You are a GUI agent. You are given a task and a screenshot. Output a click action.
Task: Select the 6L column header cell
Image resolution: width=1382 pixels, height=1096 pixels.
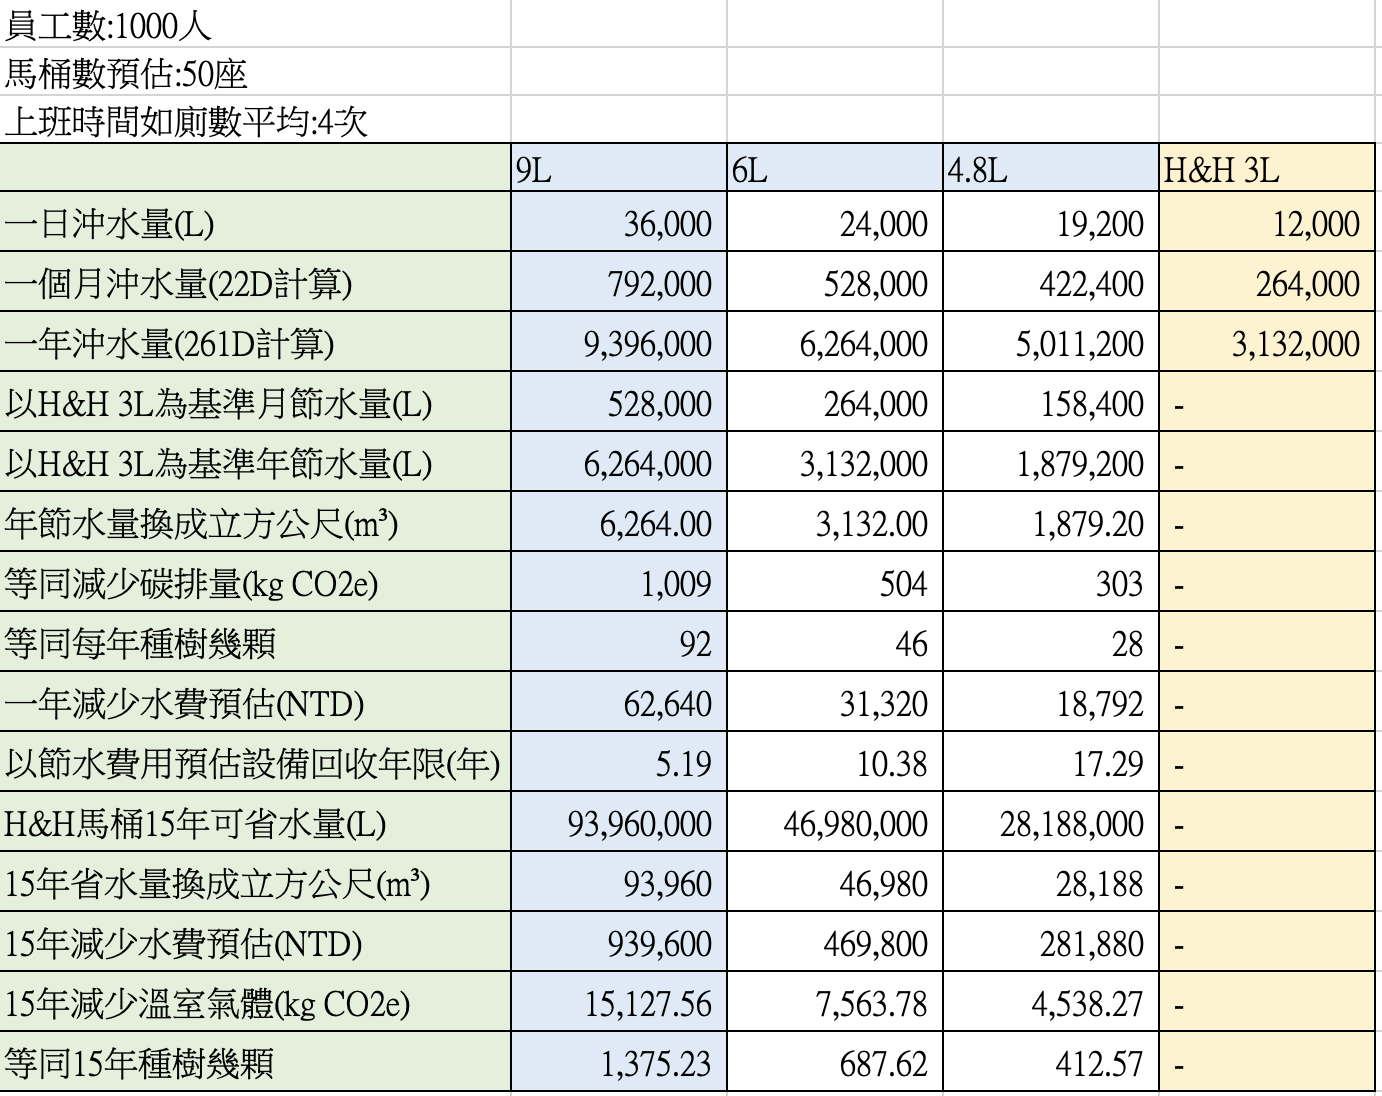click(835, 168)
